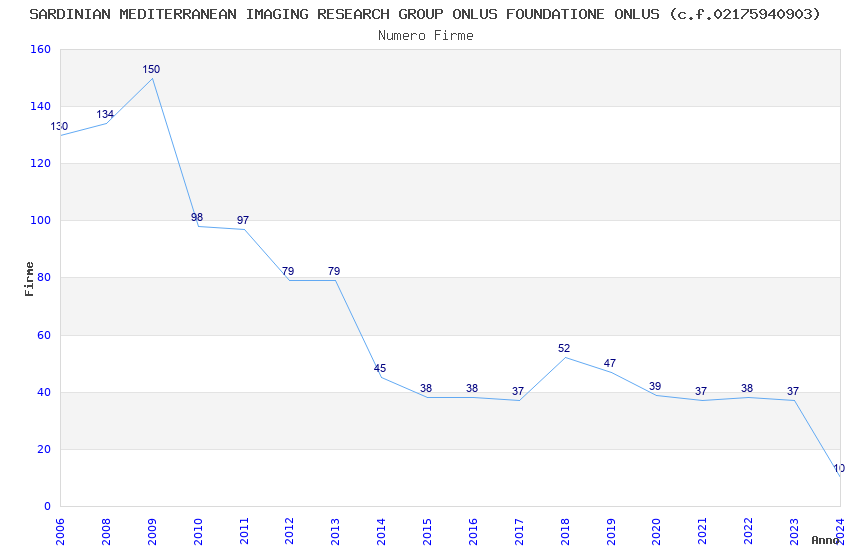Image resolution: width=850 pixels, height=550 pixels.
Task: Click the x-axis year 2014
Action: (x=381, y=531)
